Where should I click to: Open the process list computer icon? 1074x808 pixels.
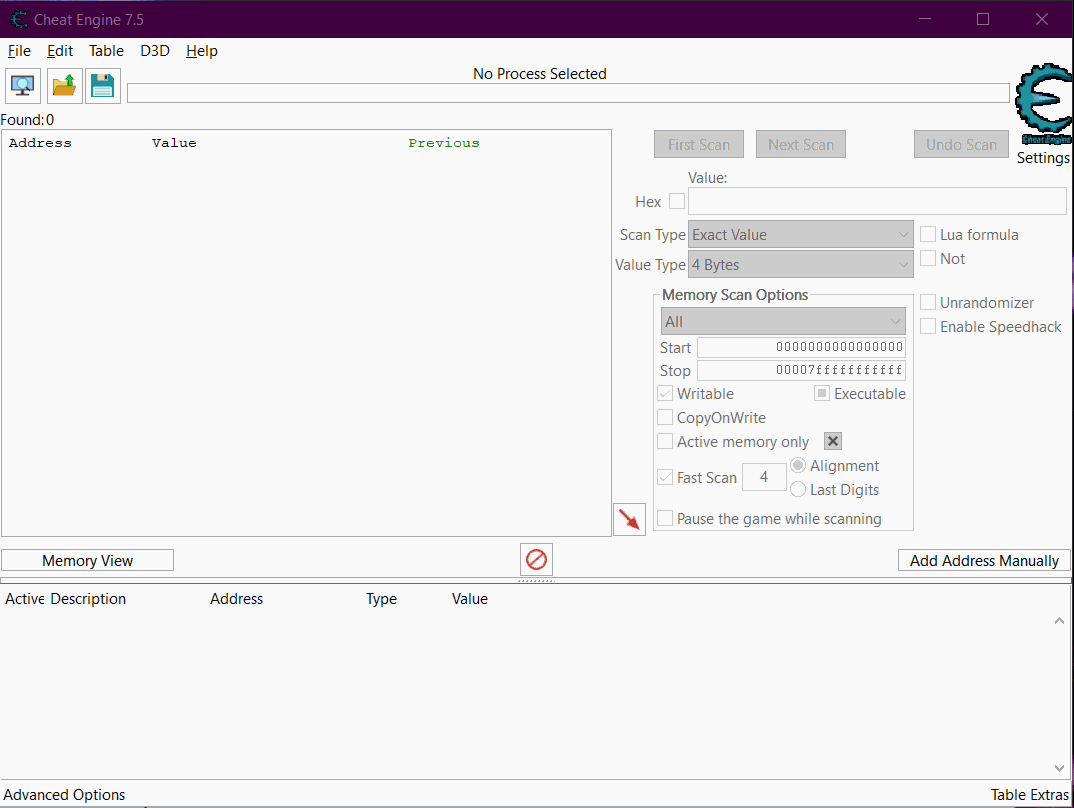point(23,86)
